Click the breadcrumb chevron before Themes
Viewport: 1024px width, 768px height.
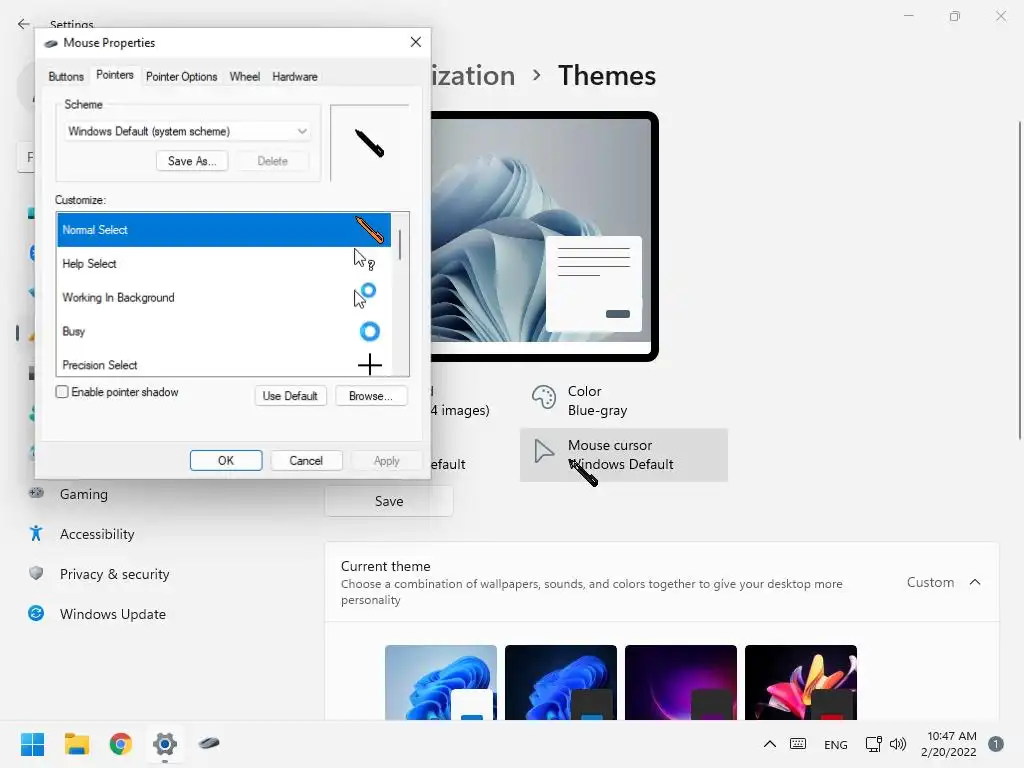pos(536,76)
